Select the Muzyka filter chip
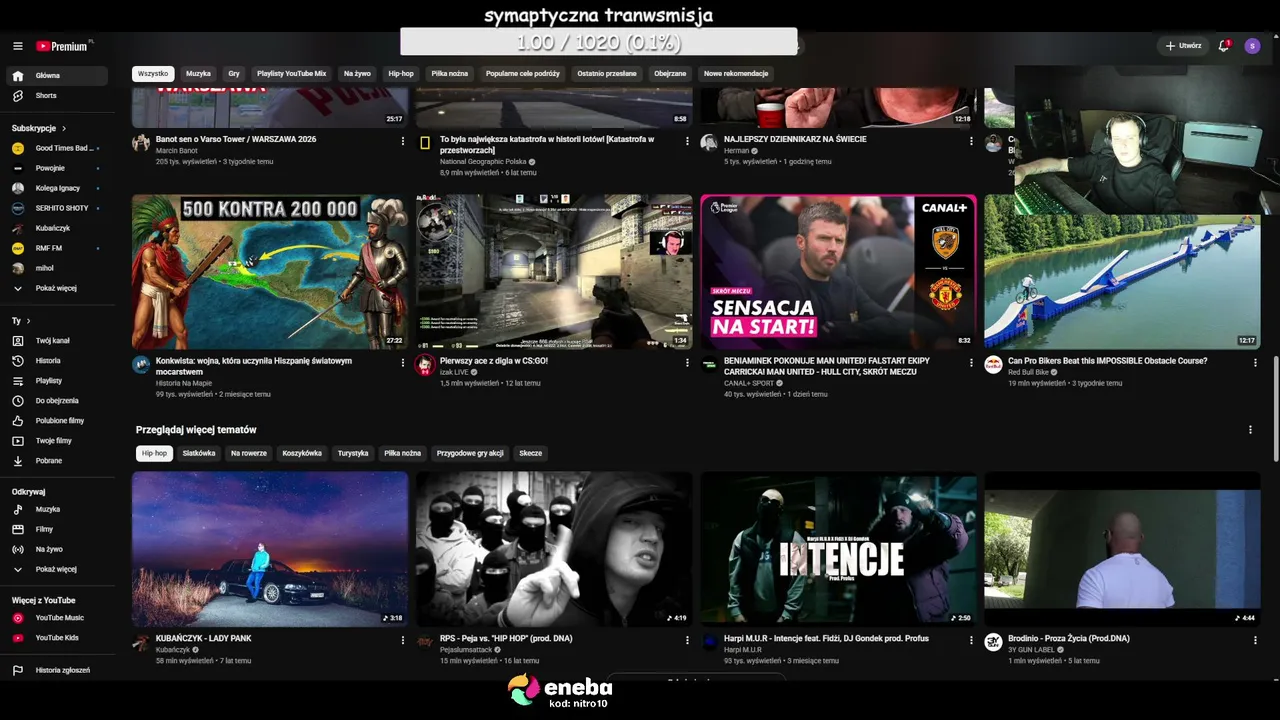1280x720 pixels. tap(198, 74)
